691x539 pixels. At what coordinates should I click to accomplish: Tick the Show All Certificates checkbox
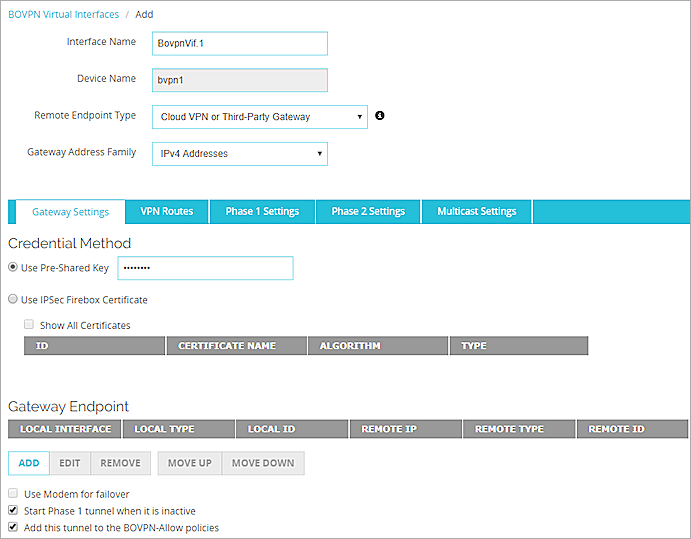point(29,325)
